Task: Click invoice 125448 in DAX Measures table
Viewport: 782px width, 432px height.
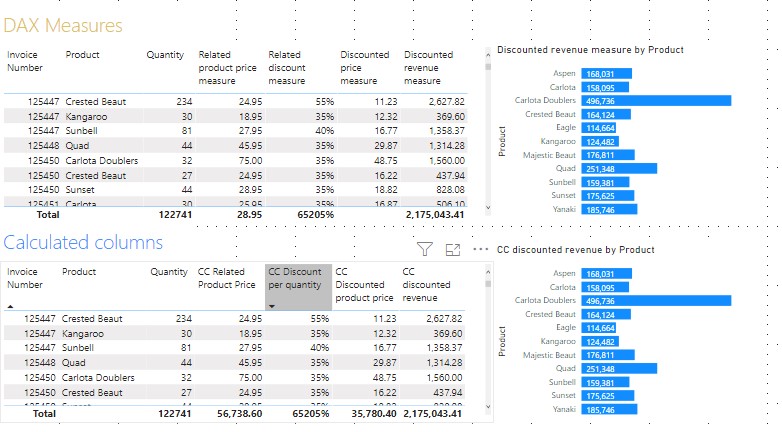Action: 43,146
